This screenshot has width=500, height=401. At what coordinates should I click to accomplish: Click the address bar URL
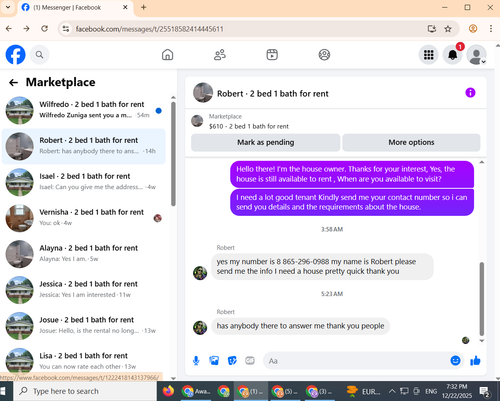tap(149, 29)
